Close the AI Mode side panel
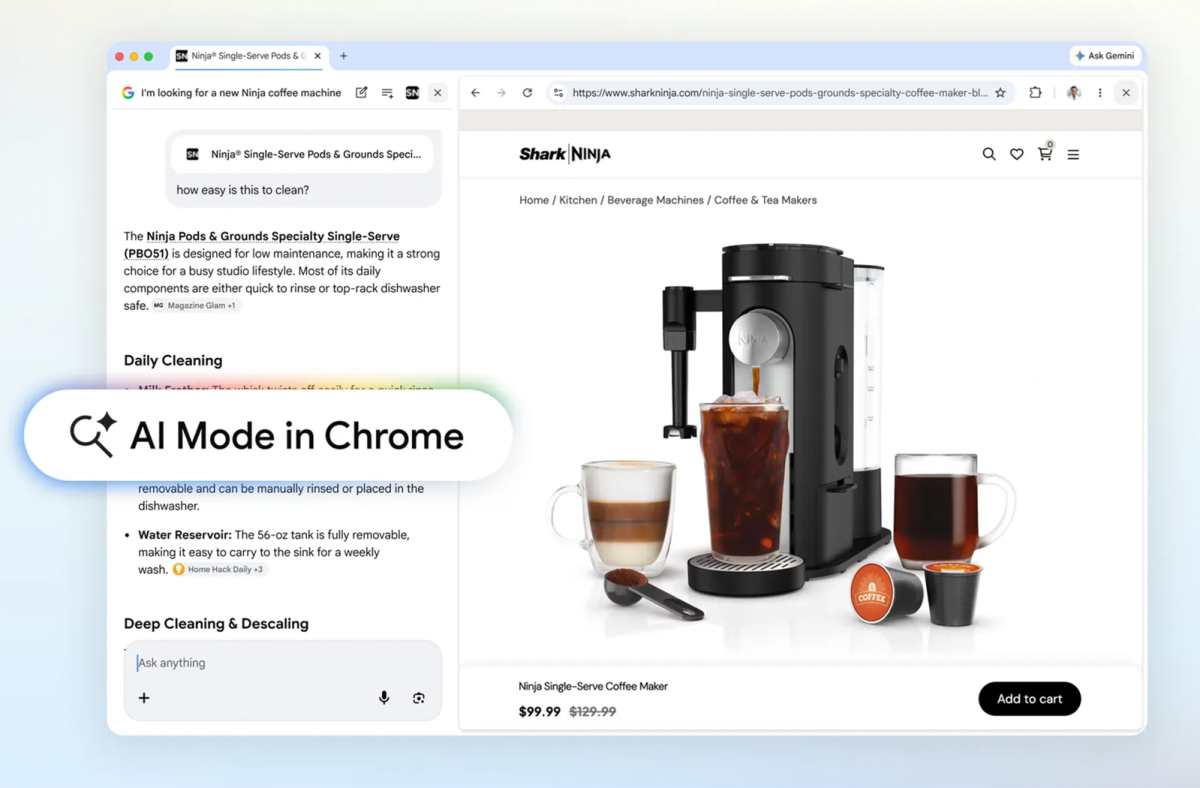Screen dimensions: 1200x788 [x=437, y=93]
